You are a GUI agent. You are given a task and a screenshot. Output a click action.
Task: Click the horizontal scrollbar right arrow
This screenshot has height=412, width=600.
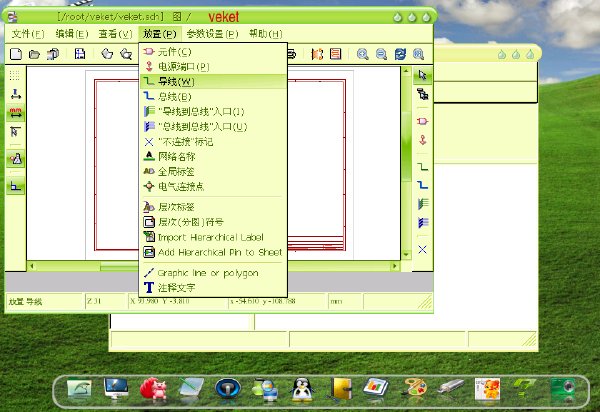pos(395,266)
